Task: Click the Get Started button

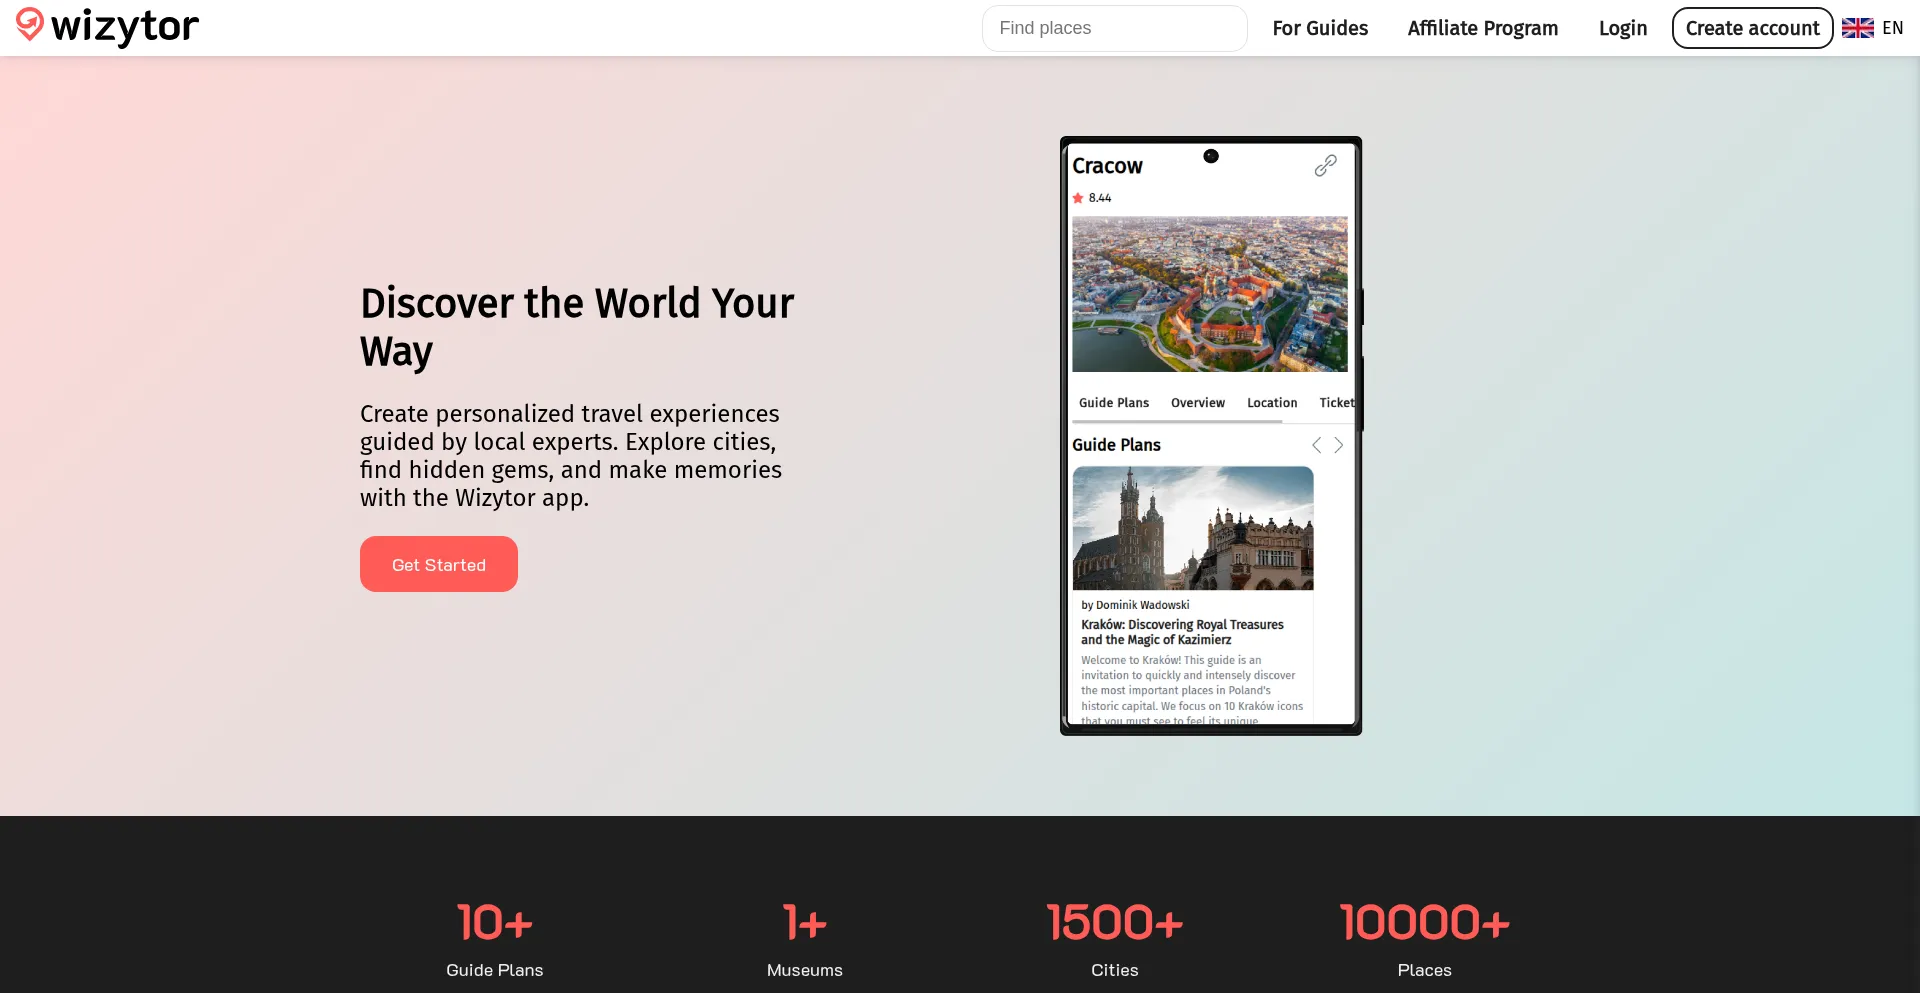Action: (439, 564)
